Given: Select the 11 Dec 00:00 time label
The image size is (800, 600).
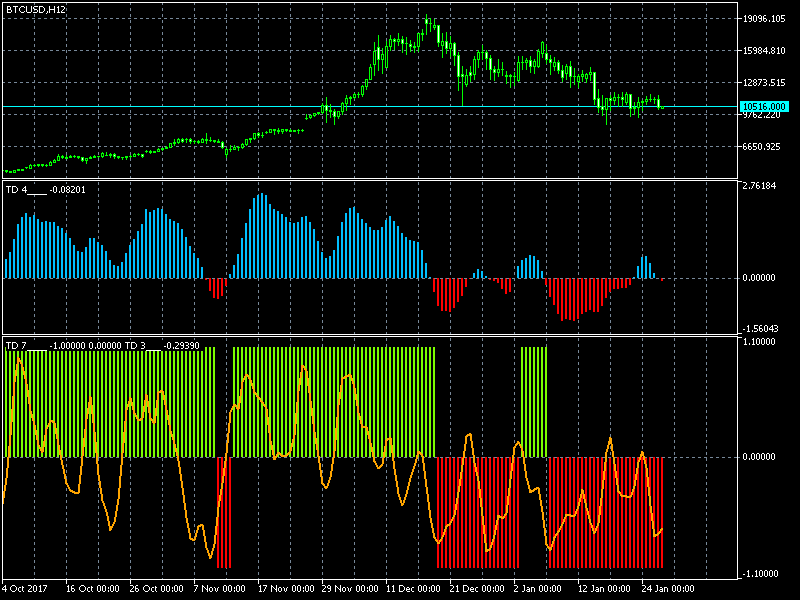Looking at the screenshot, I should click(x=413, y=589).
